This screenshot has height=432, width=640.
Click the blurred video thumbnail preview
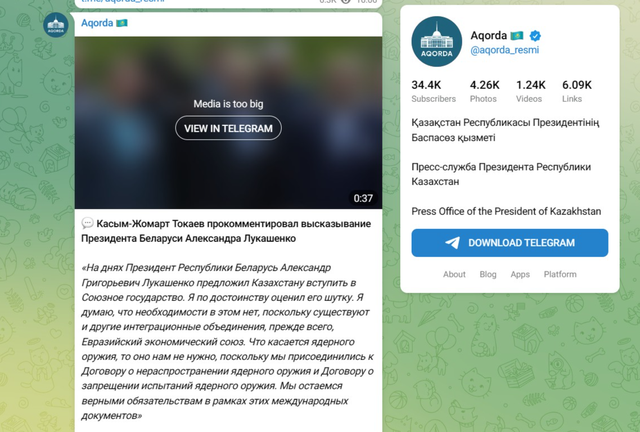[228, 123]
